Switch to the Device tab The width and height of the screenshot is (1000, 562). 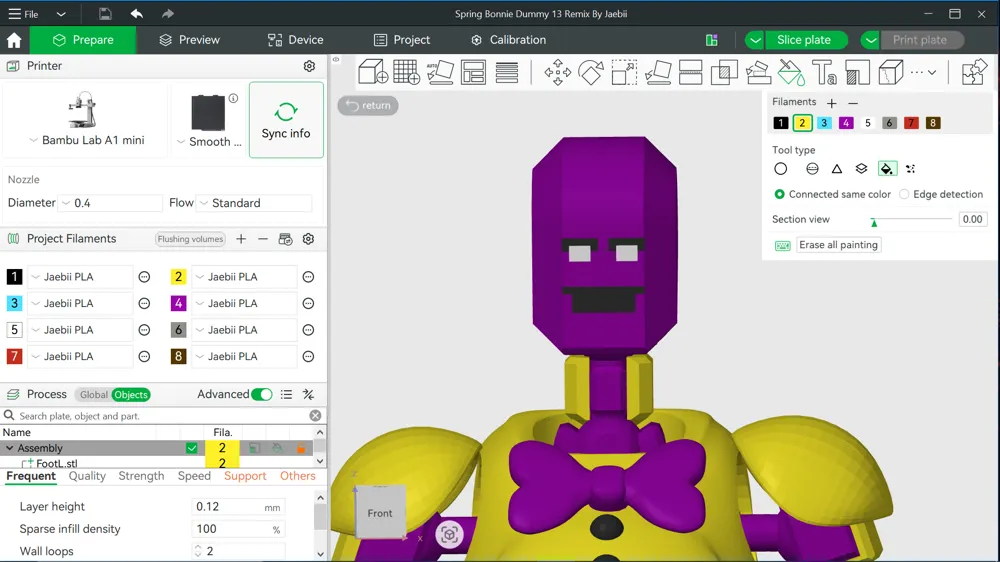(295, 40)
